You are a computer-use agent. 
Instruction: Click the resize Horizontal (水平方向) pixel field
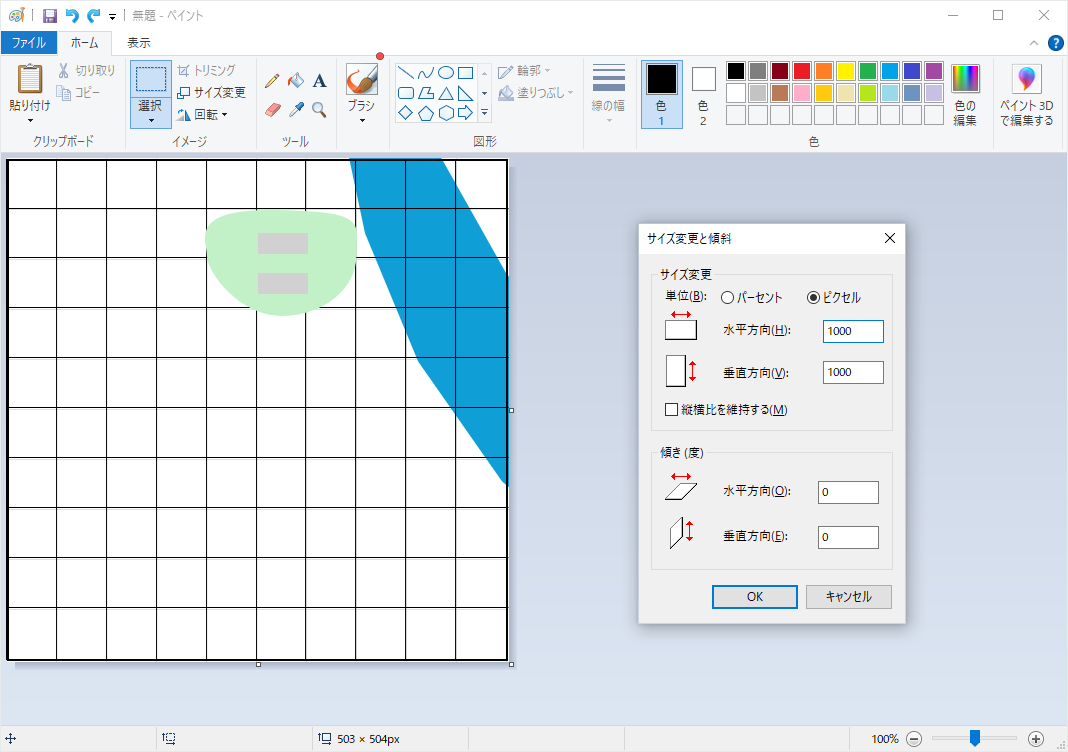coord(853,331)
